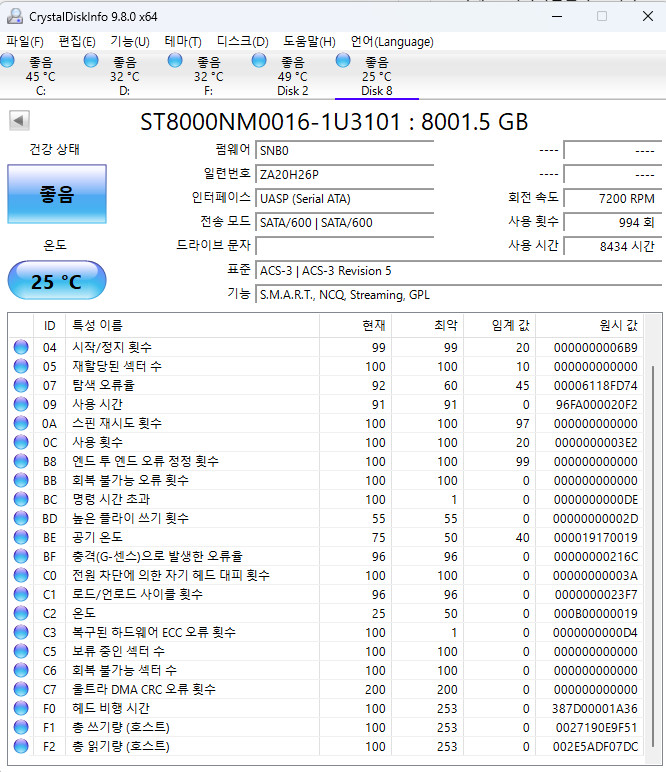The image size is (666, 772).
Task: Click the features field S.M.A.R.T., NCQ
Action: (x=458, y=294)
